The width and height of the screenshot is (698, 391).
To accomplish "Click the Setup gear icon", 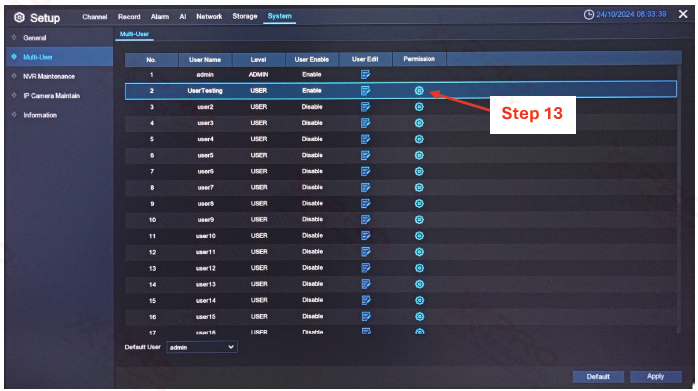I will [19, 17].
